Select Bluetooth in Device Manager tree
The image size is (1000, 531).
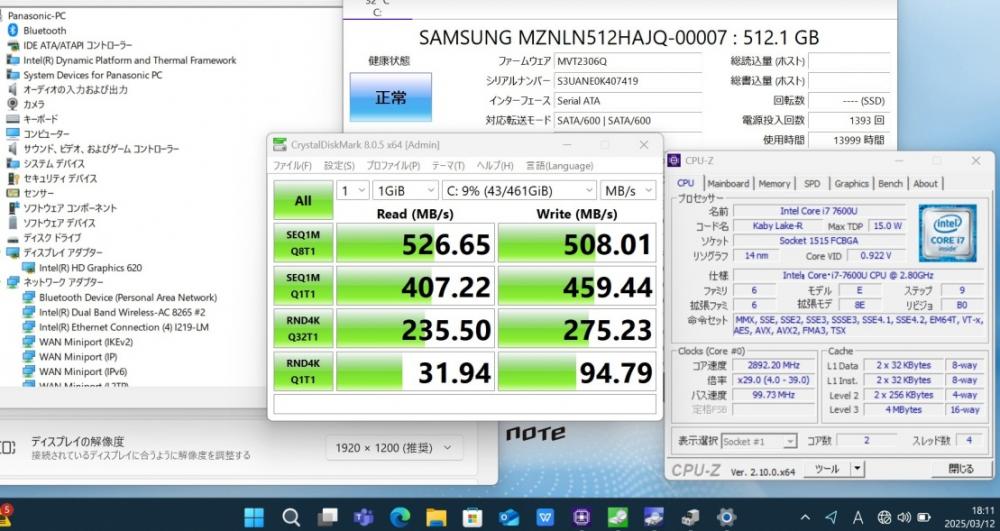(45, 31)
